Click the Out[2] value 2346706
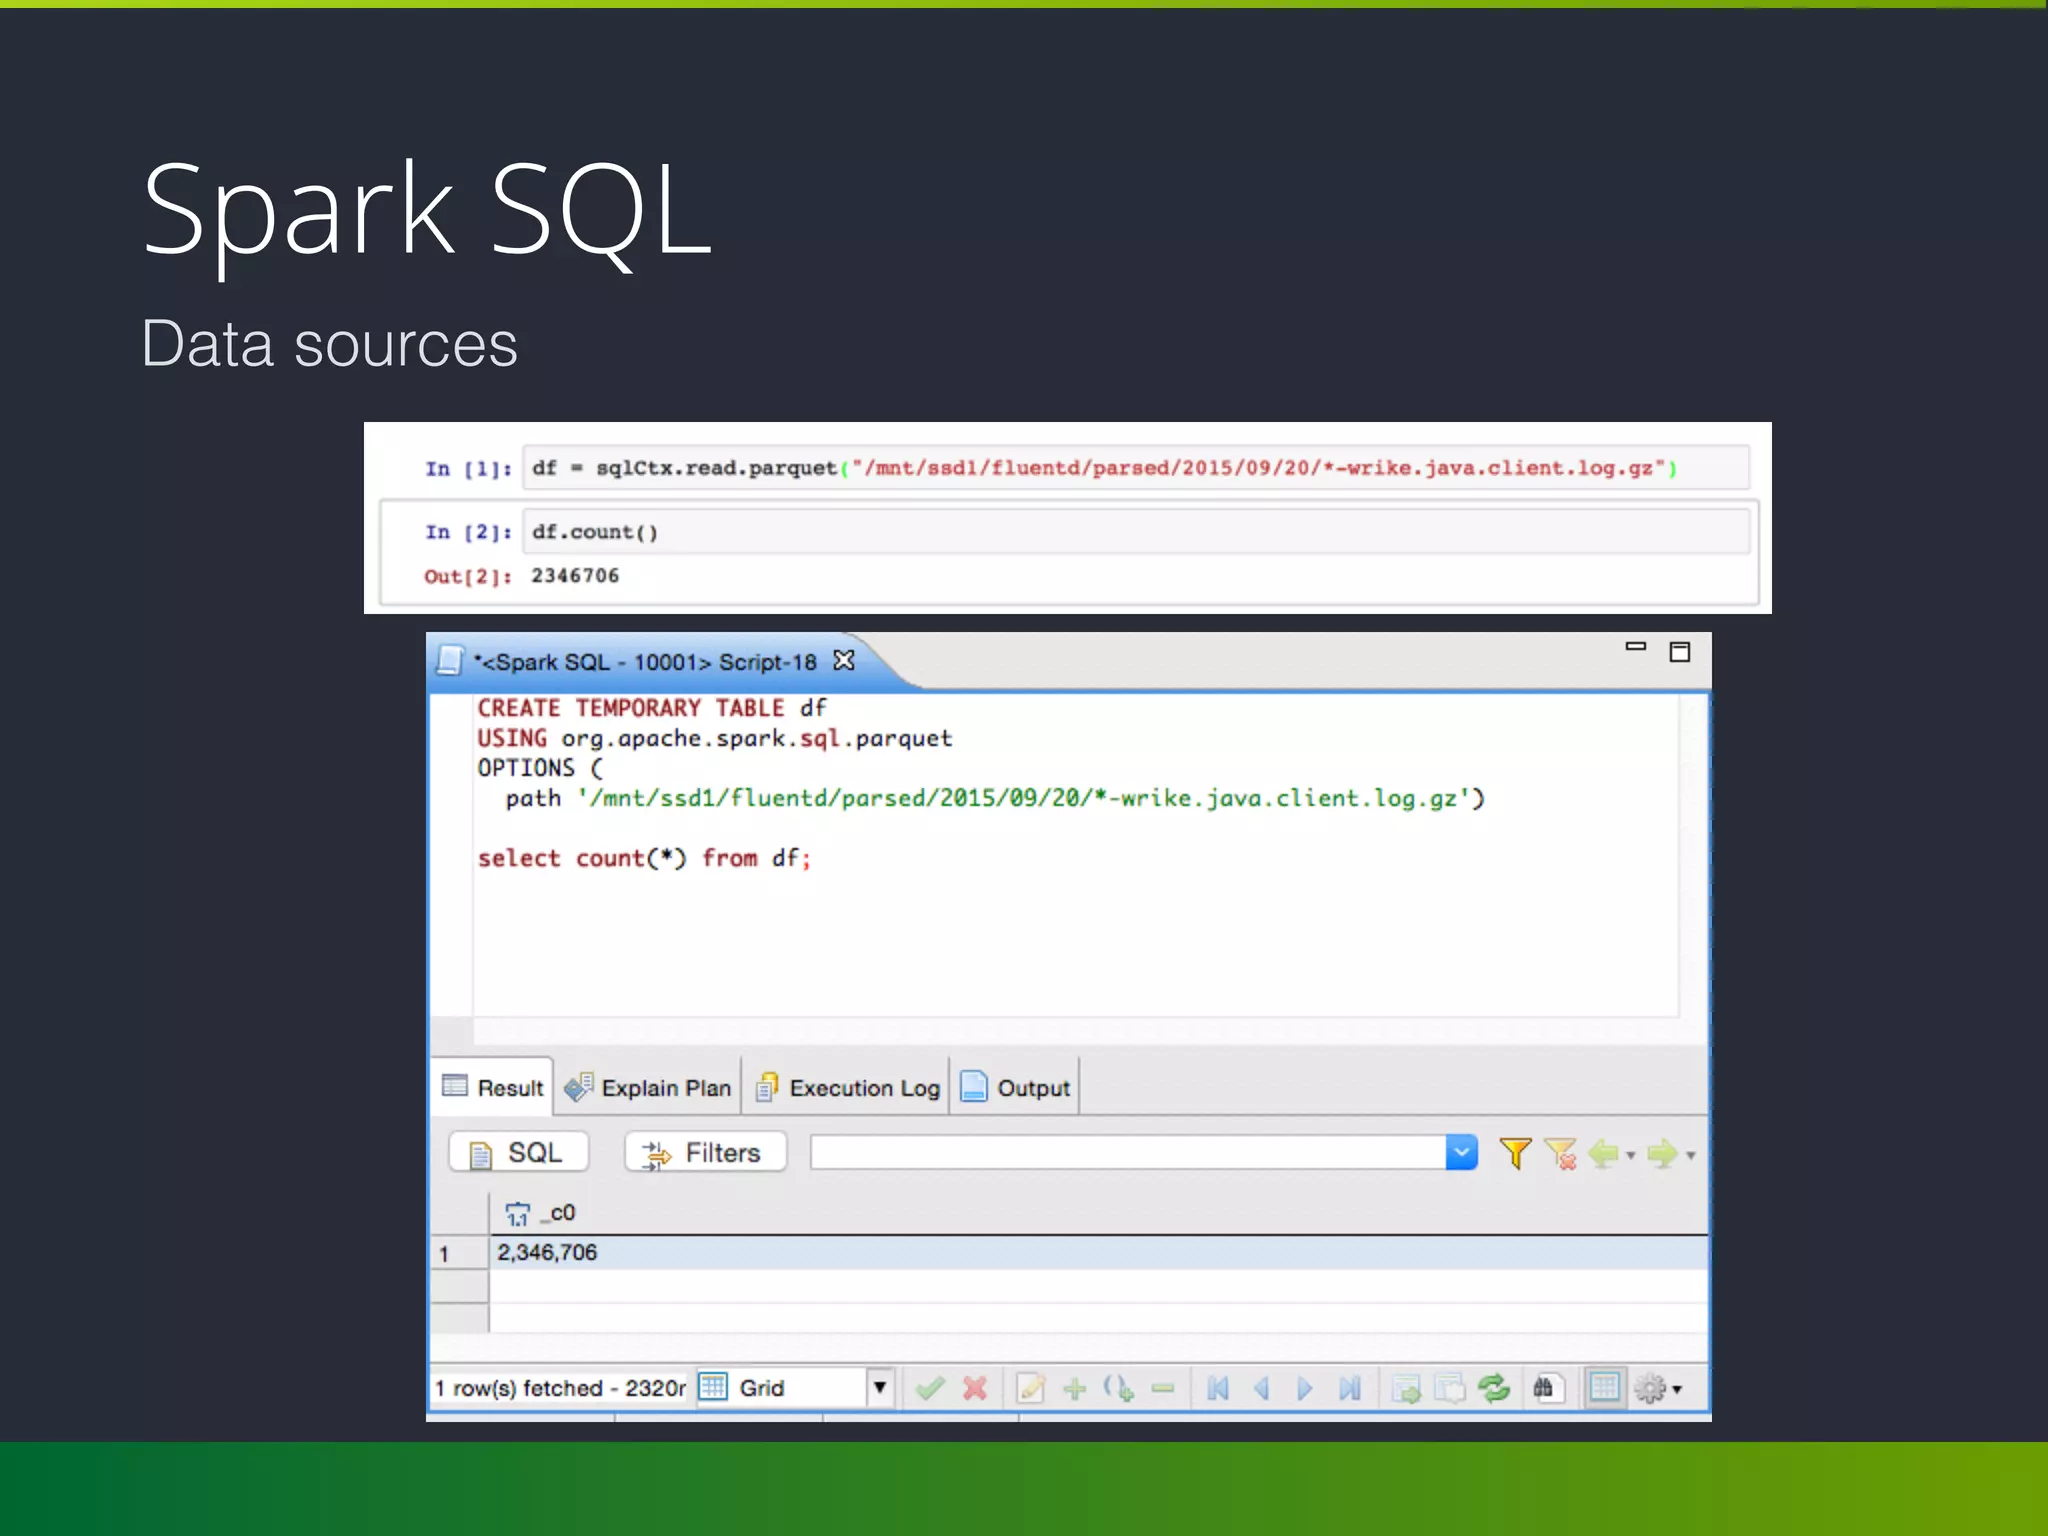 [x=575, y=575]
